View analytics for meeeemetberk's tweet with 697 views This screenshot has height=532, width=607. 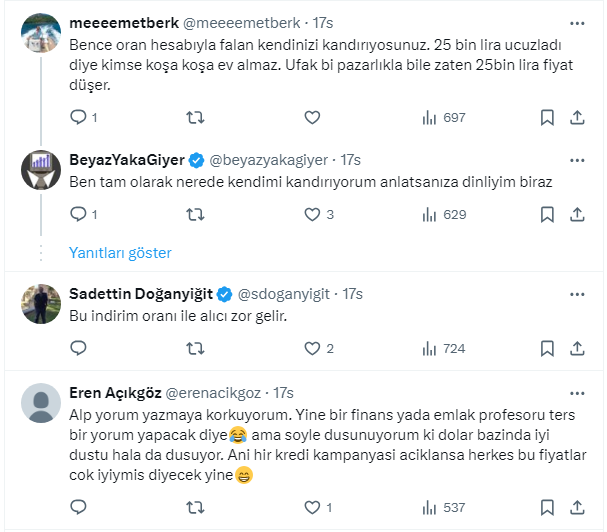[444, 118]
